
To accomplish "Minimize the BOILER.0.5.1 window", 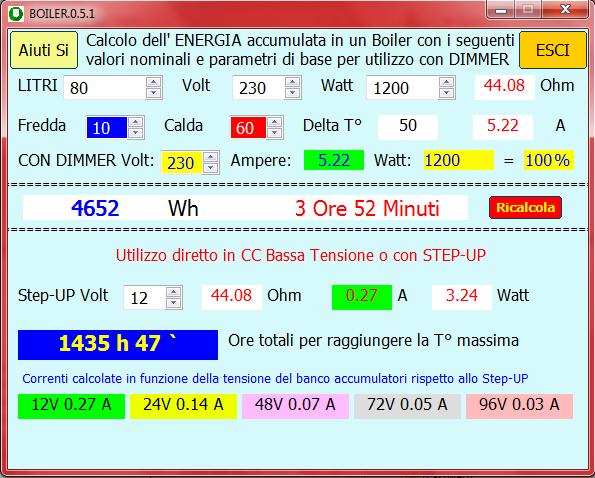I will (x=501, y=10).
